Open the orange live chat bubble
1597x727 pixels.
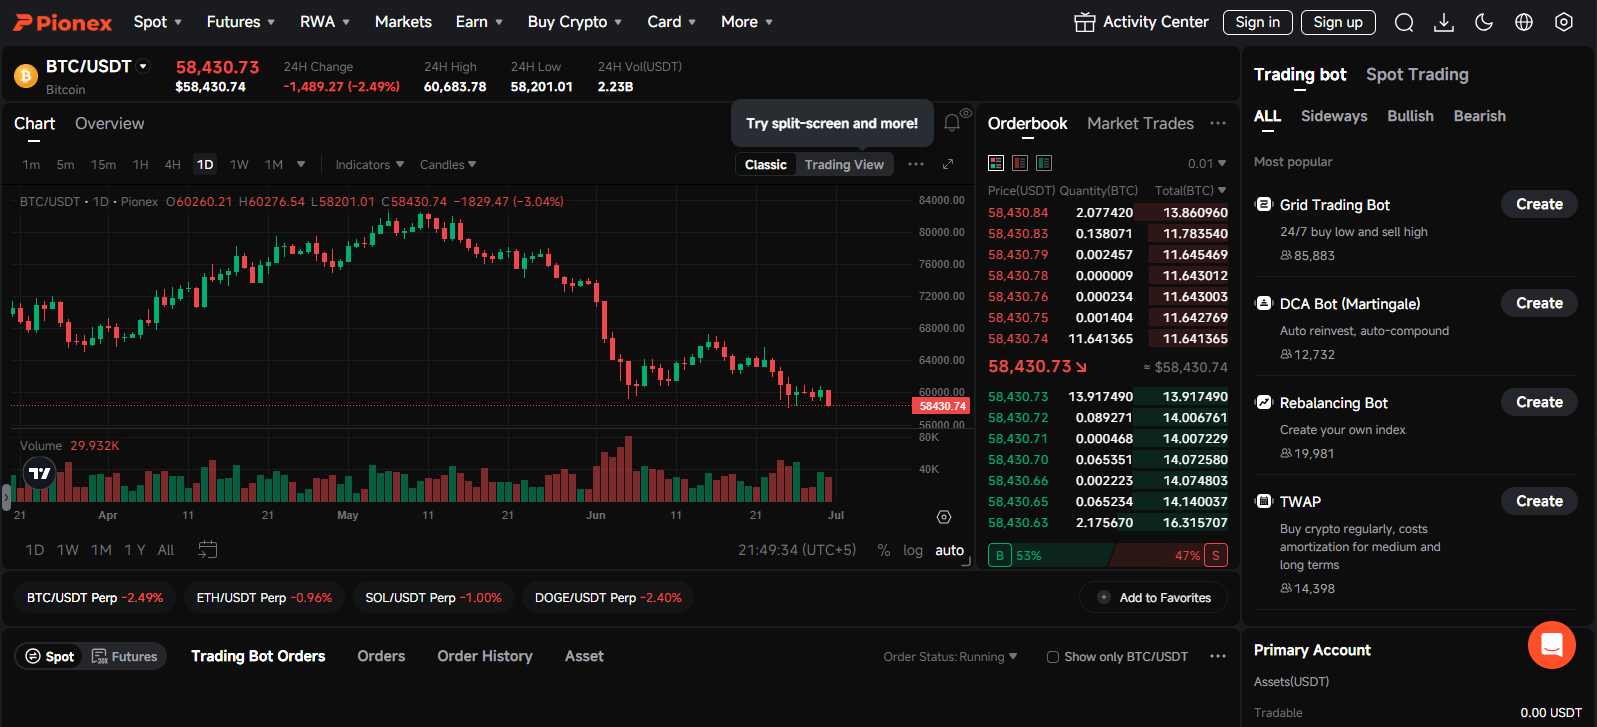coord(1552,645)
